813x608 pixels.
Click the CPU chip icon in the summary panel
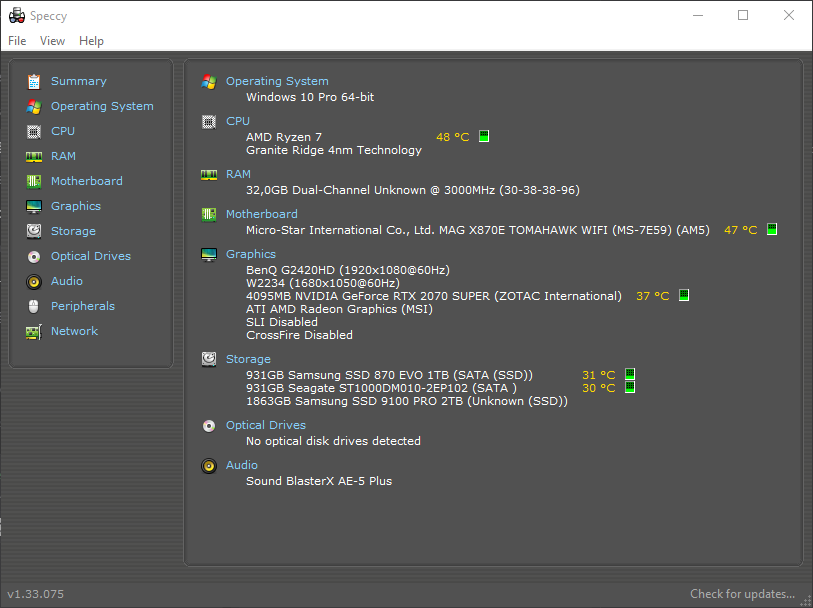[x=209, y=121]
